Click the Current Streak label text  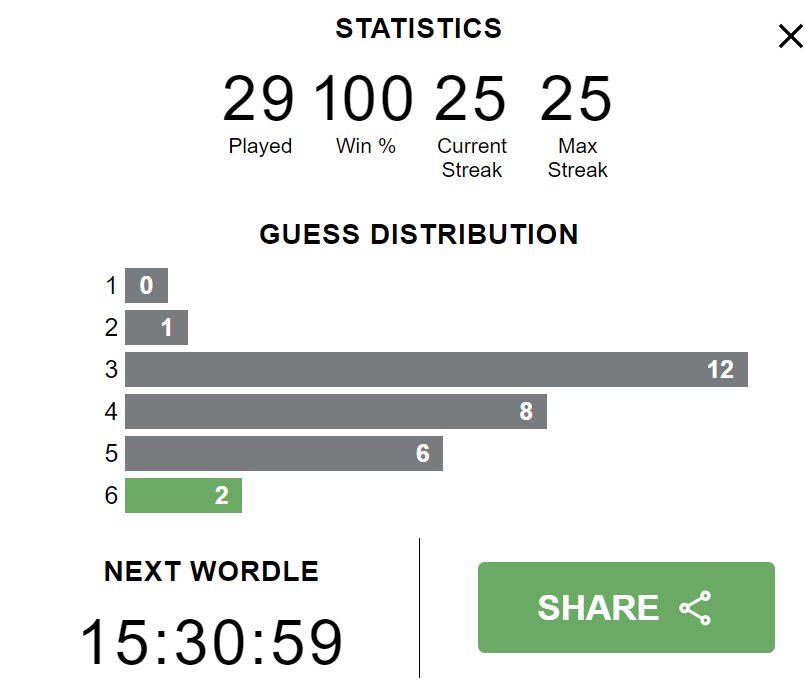point(472,158)
